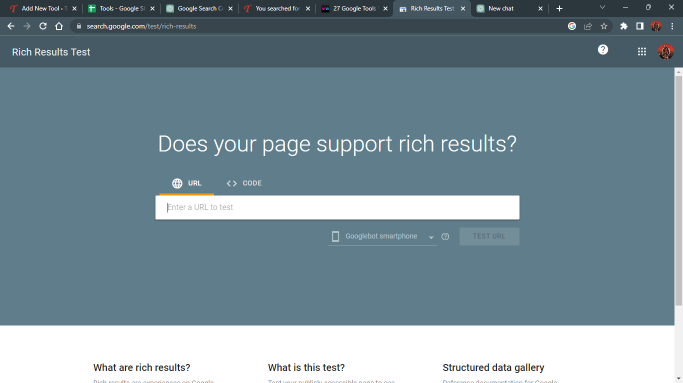Click the Does your page support rich results heading
The width and height of the screenshot is (683, 383).
337,144
